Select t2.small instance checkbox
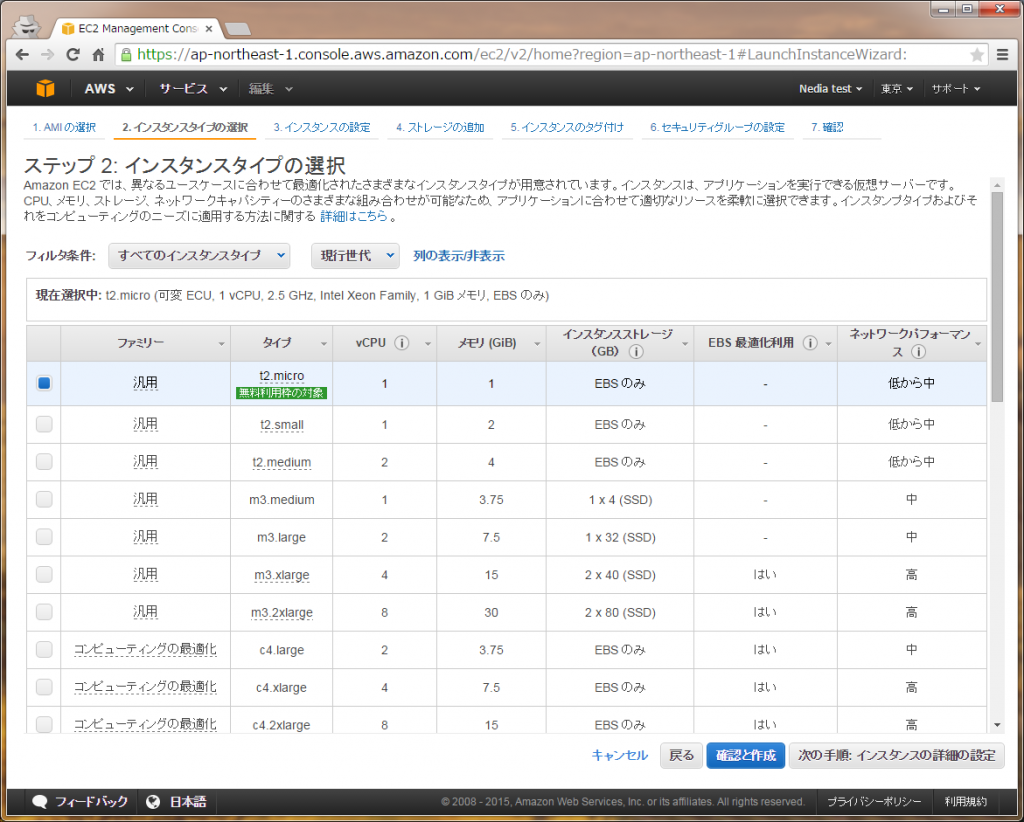This screenshot has height=822, width=1024. [44, 424]
